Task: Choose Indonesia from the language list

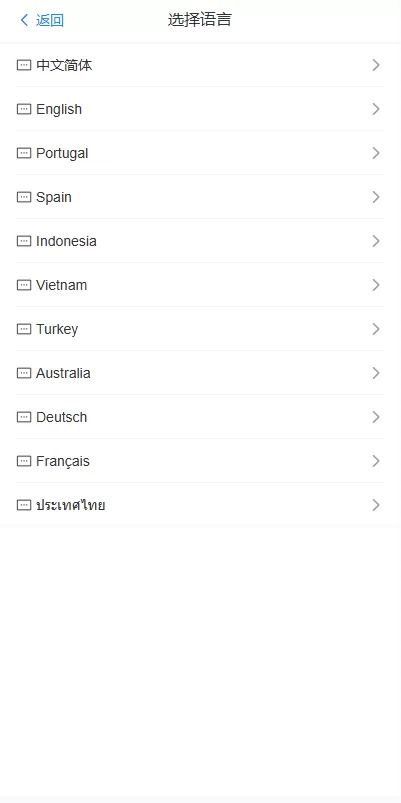Action: pos(200,241)
